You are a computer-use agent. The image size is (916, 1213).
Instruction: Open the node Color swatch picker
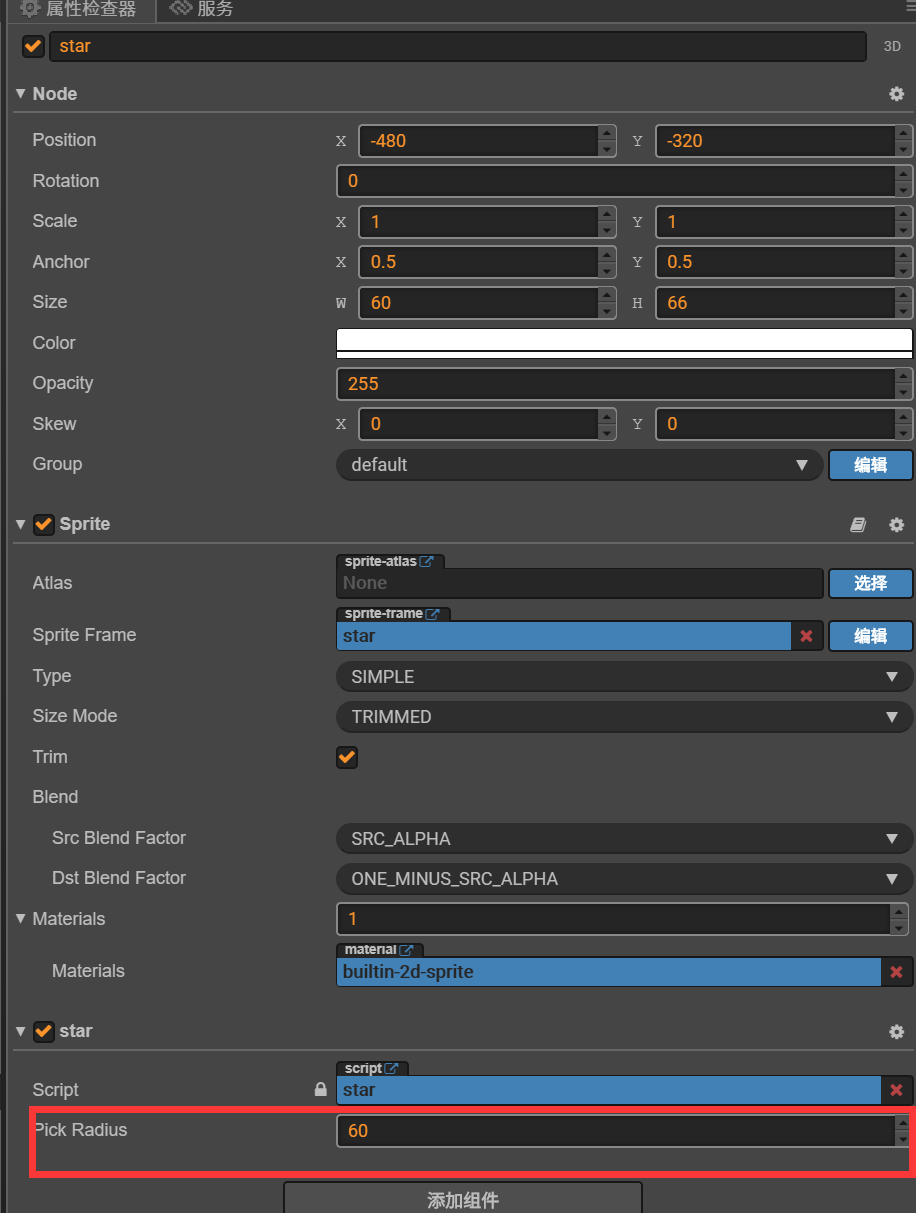pyautogui.click(x=625, y=343)
